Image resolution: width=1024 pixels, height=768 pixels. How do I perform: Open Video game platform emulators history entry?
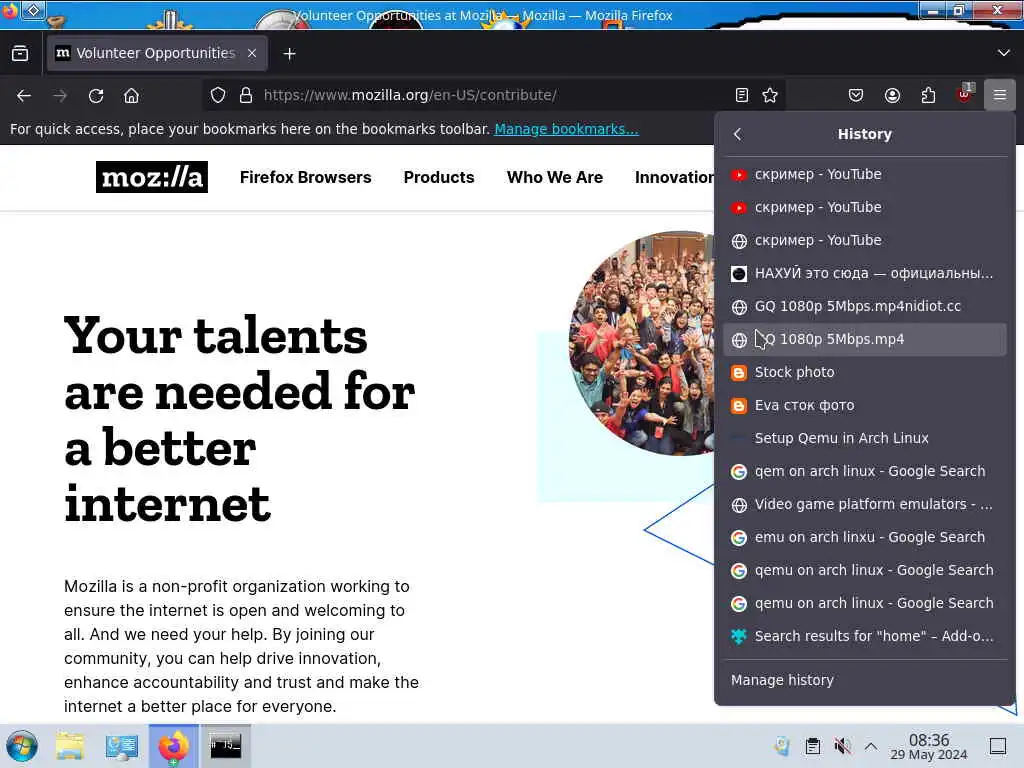(865, 504)
